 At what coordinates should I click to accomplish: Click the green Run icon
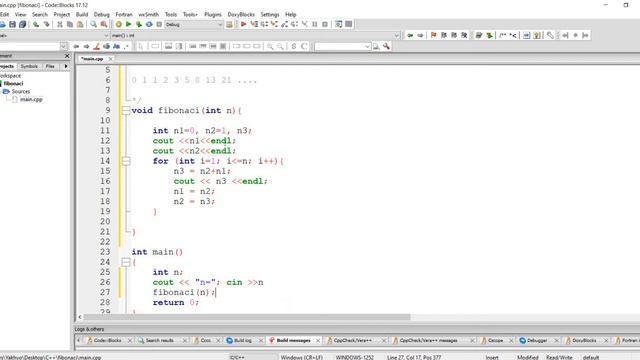(129, 24)
